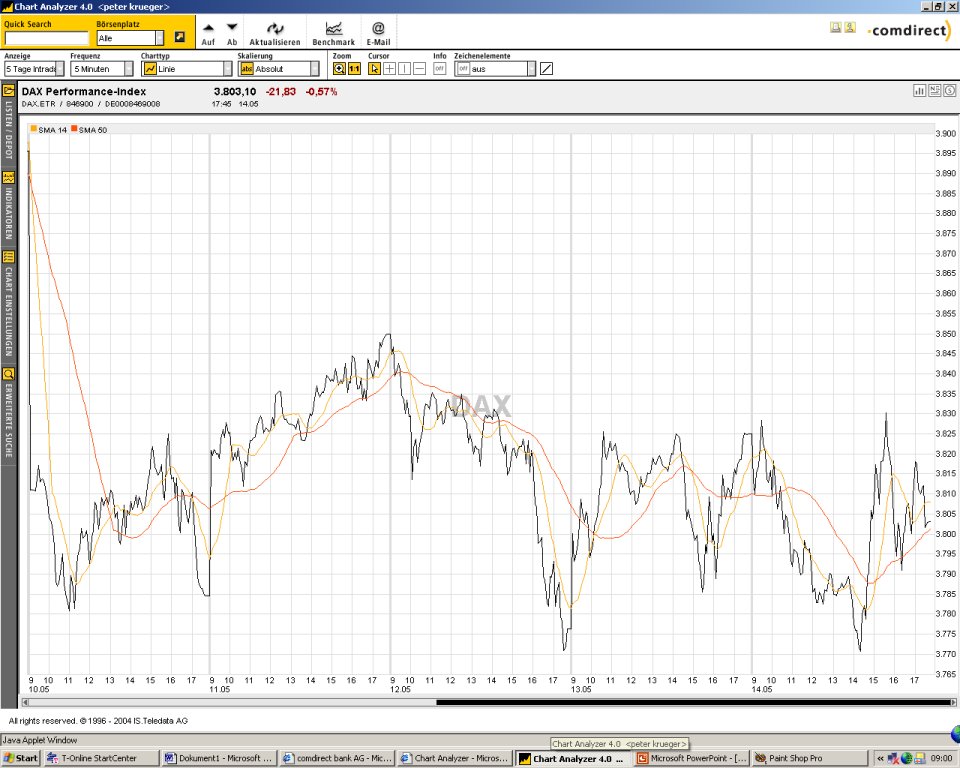
Task: Click the bar chart icon at top right
Action: (918, 91)
